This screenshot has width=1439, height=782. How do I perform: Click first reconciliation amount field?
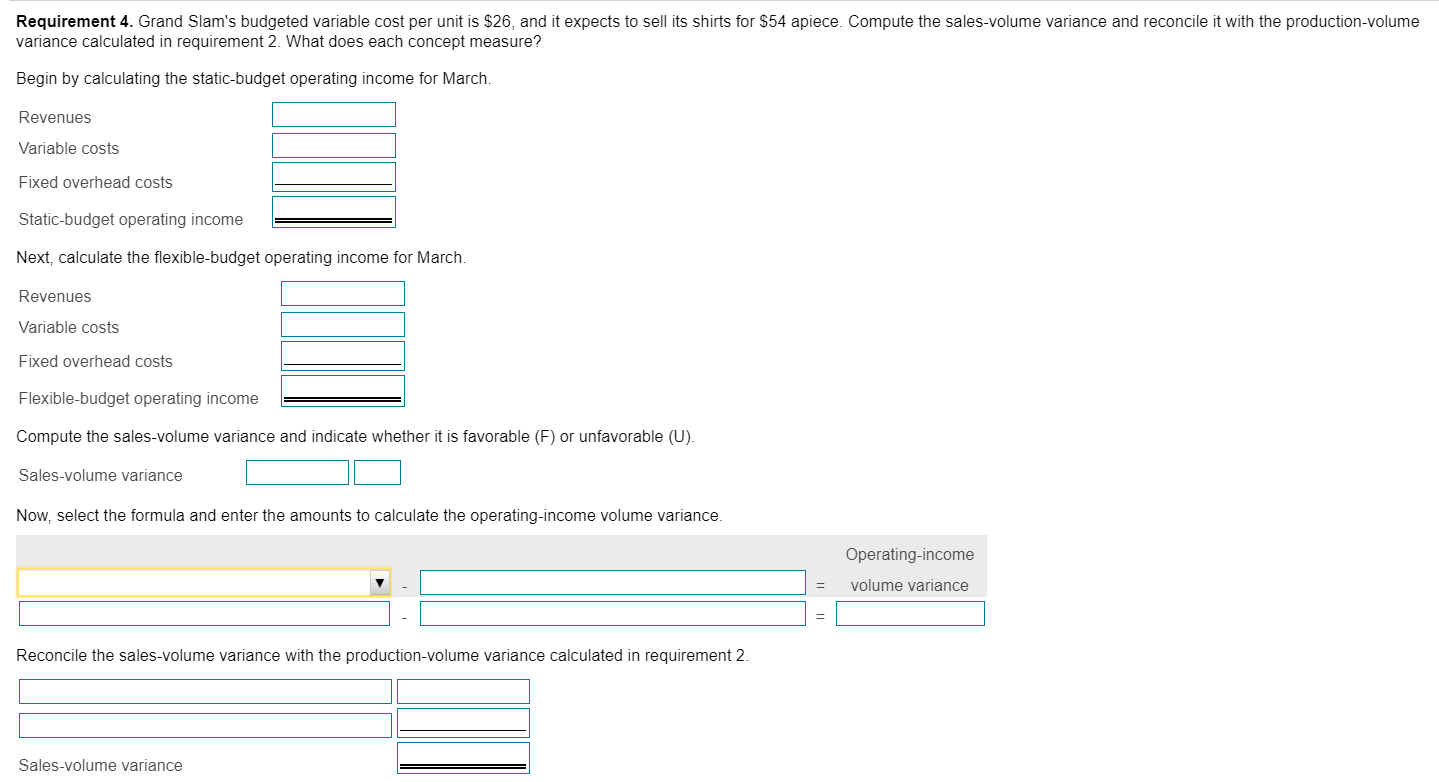click(463, 691)
